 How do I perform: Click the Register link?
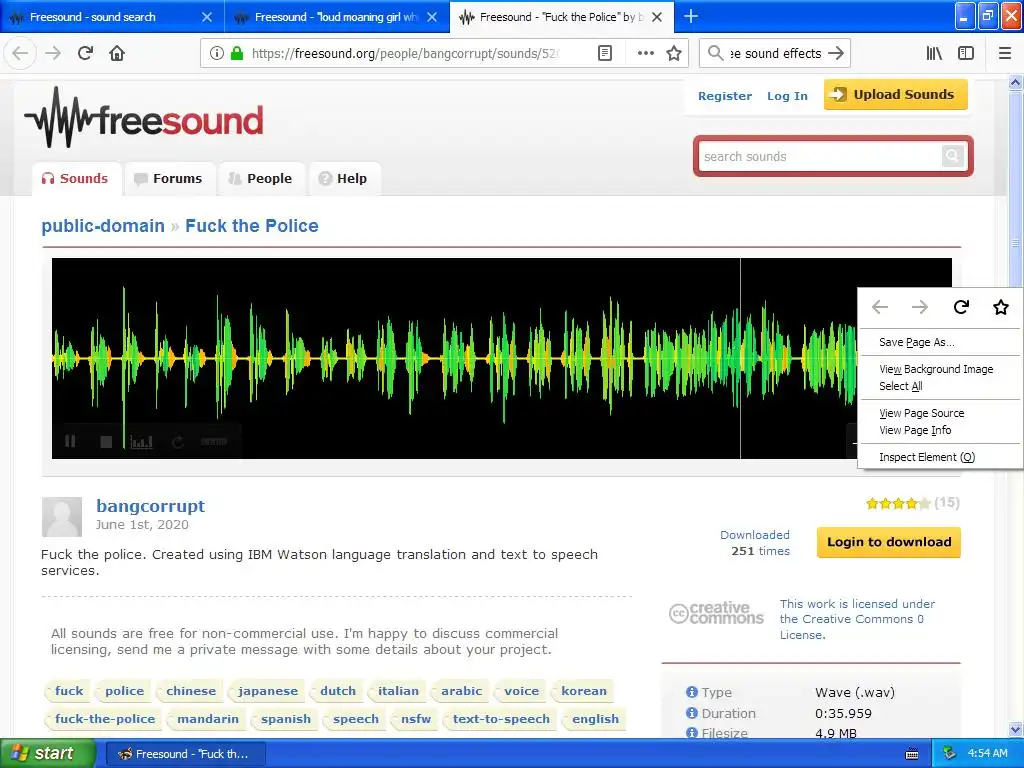tap(725, 96)
